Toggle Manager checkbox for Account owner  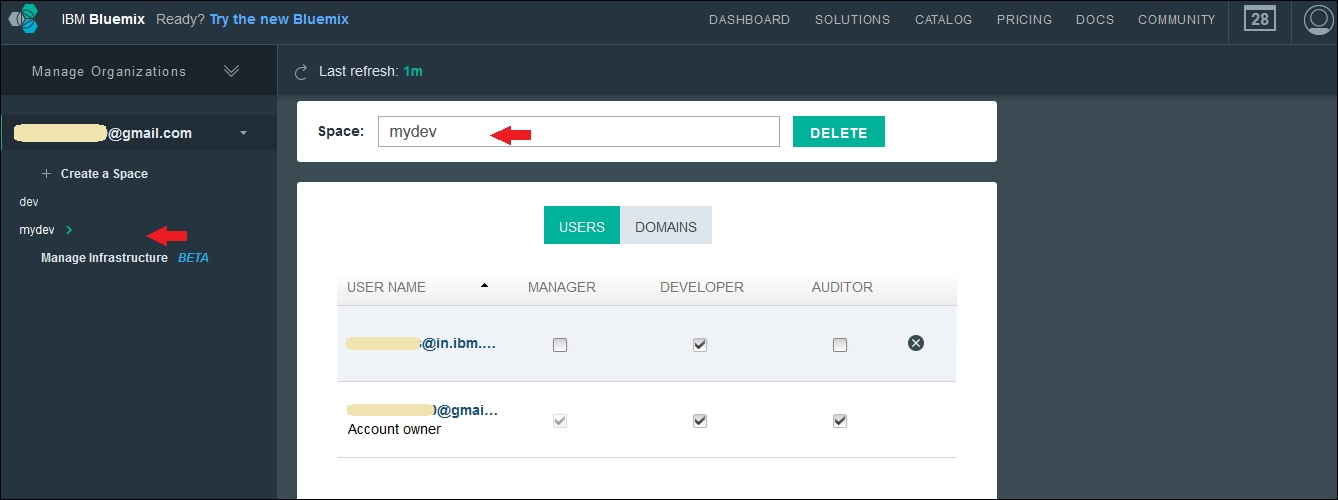click(x=560, y=420)
